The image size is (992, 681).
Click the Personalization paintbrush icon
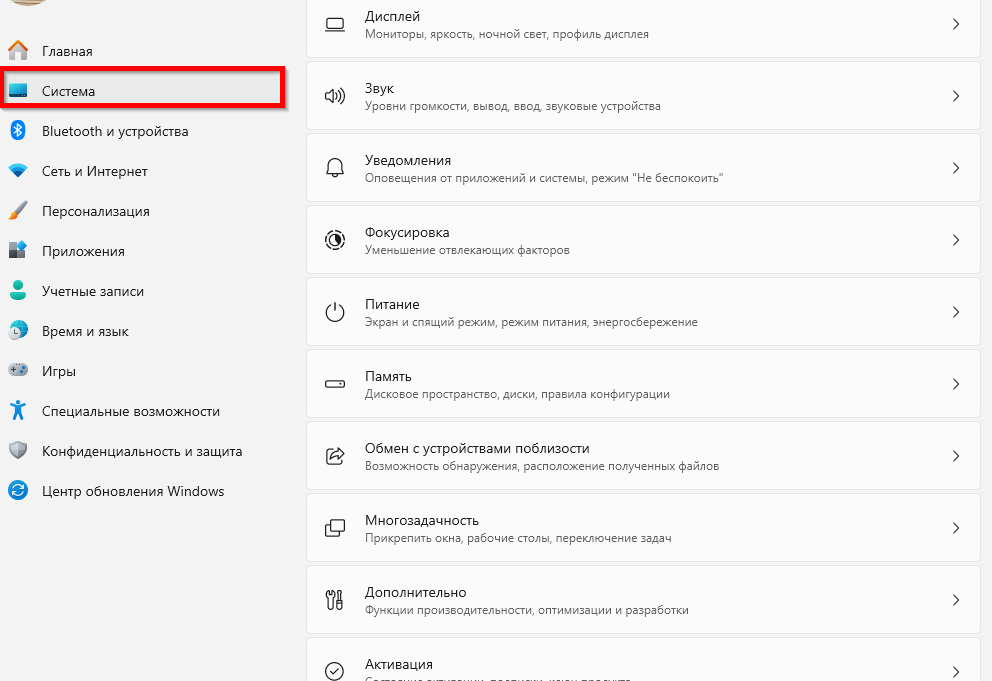[18, 211]
